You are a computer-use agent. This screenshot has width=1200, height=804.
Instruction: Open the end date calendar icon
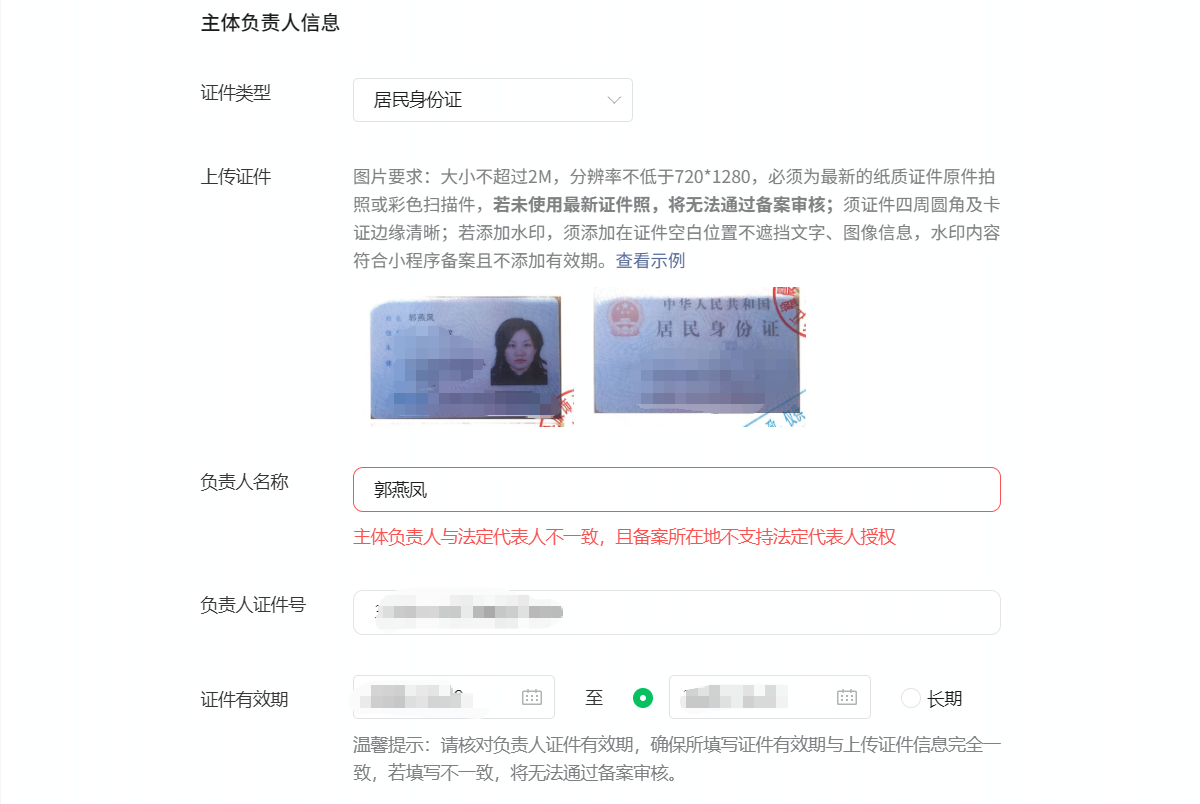pyautogui.click(x=847, y=697)
